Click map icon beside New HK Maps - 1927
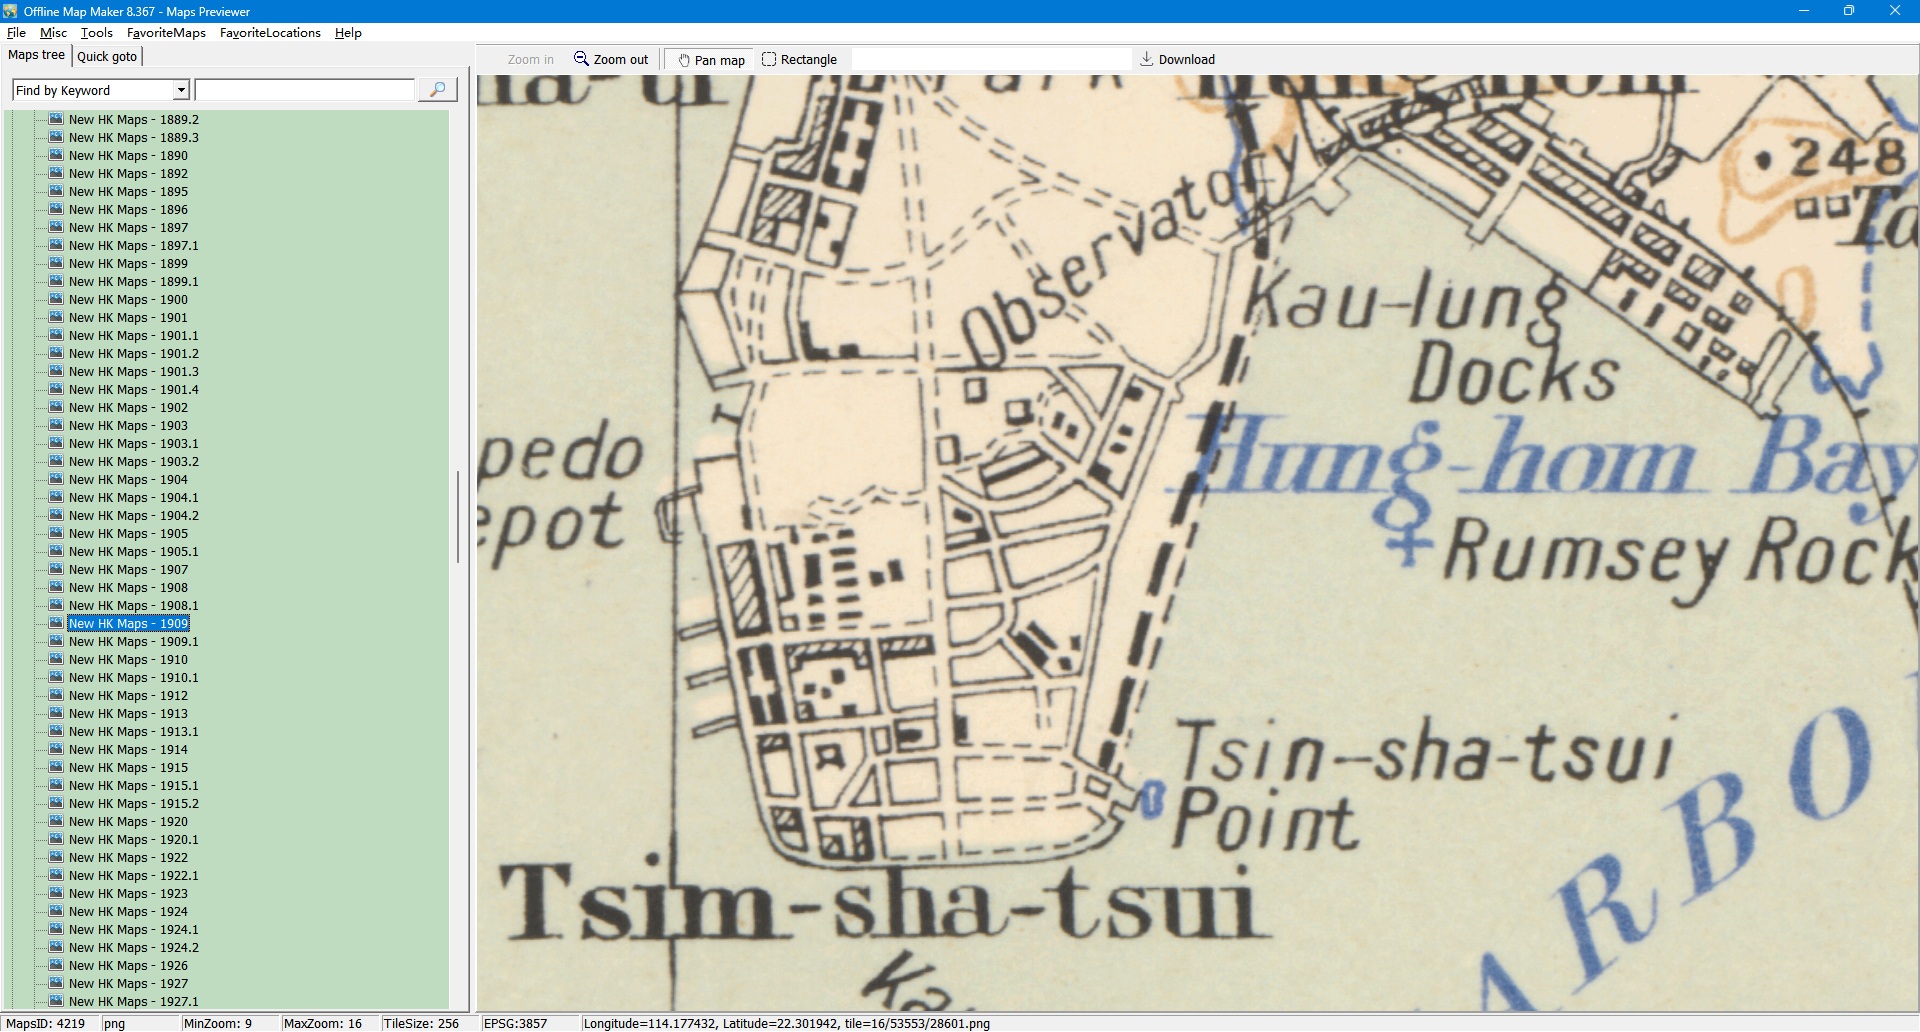 point(57,984)
